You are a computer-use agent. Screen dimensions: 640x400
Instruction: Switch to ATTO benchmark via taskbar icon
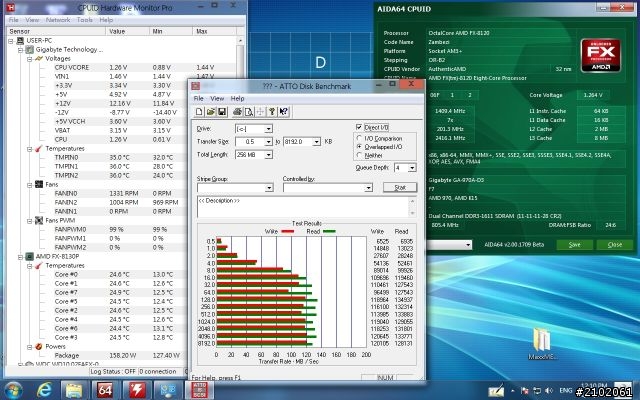coord(200,390)
